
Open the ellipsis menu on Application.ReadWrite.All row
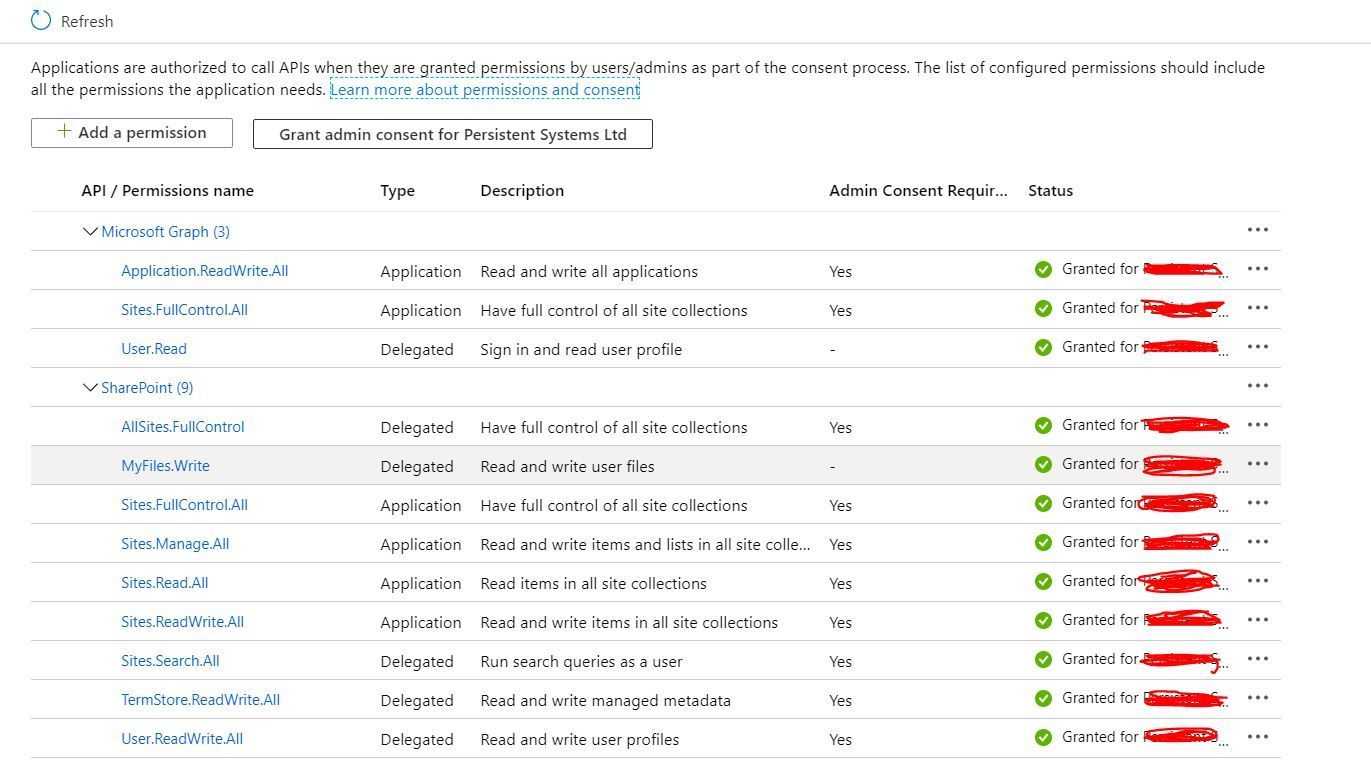point(1257,269)
